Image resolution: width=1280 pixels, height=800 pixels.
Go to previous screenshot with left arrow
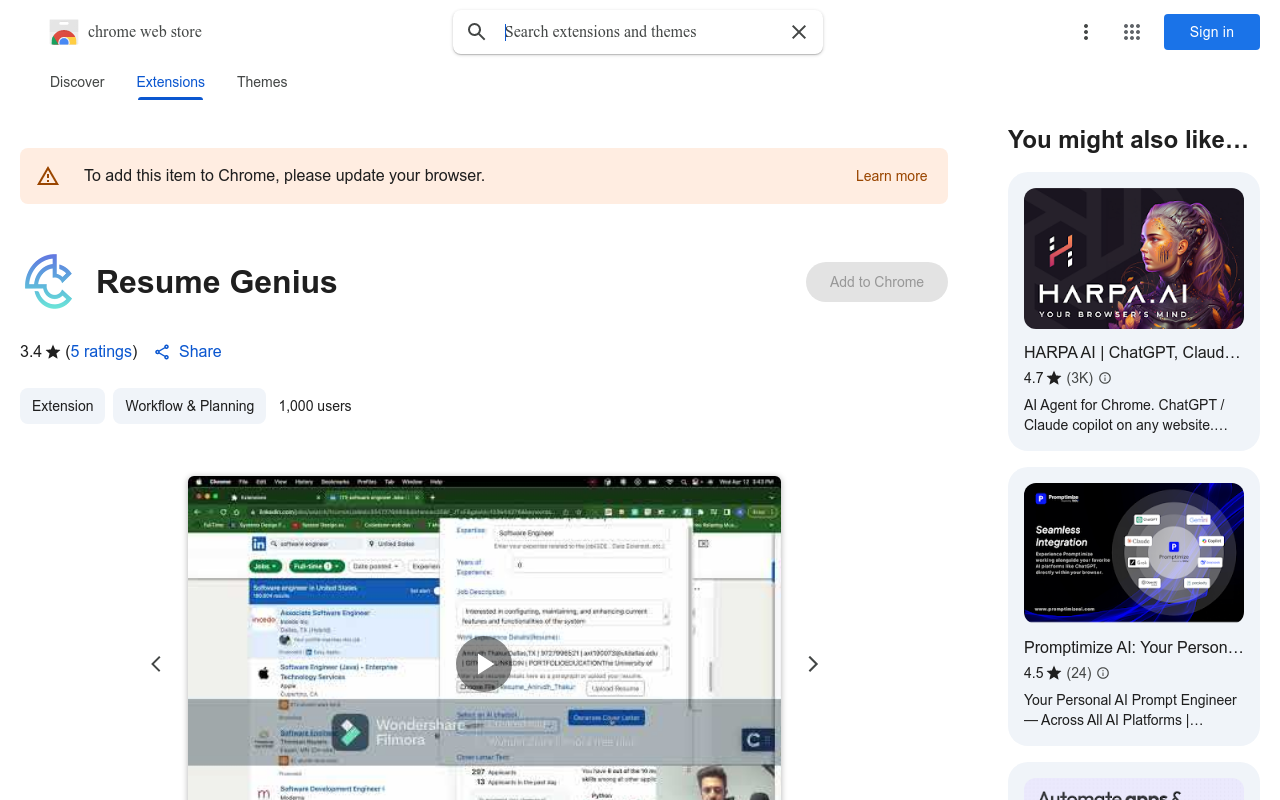coord(156,664)
